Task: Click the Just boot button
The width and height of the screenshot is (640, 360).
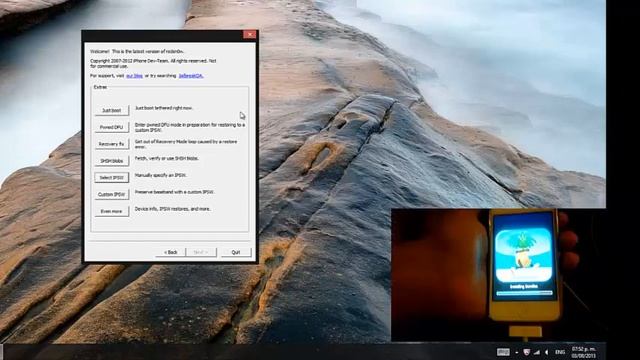Action: pos(111,110)
